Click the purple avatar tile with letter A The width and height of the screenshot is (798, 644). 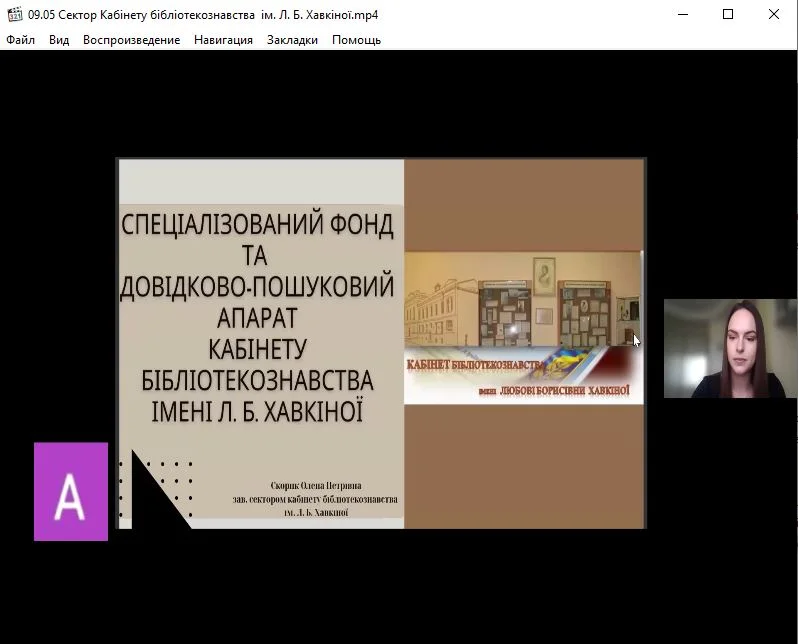click(x=71, y=491)
